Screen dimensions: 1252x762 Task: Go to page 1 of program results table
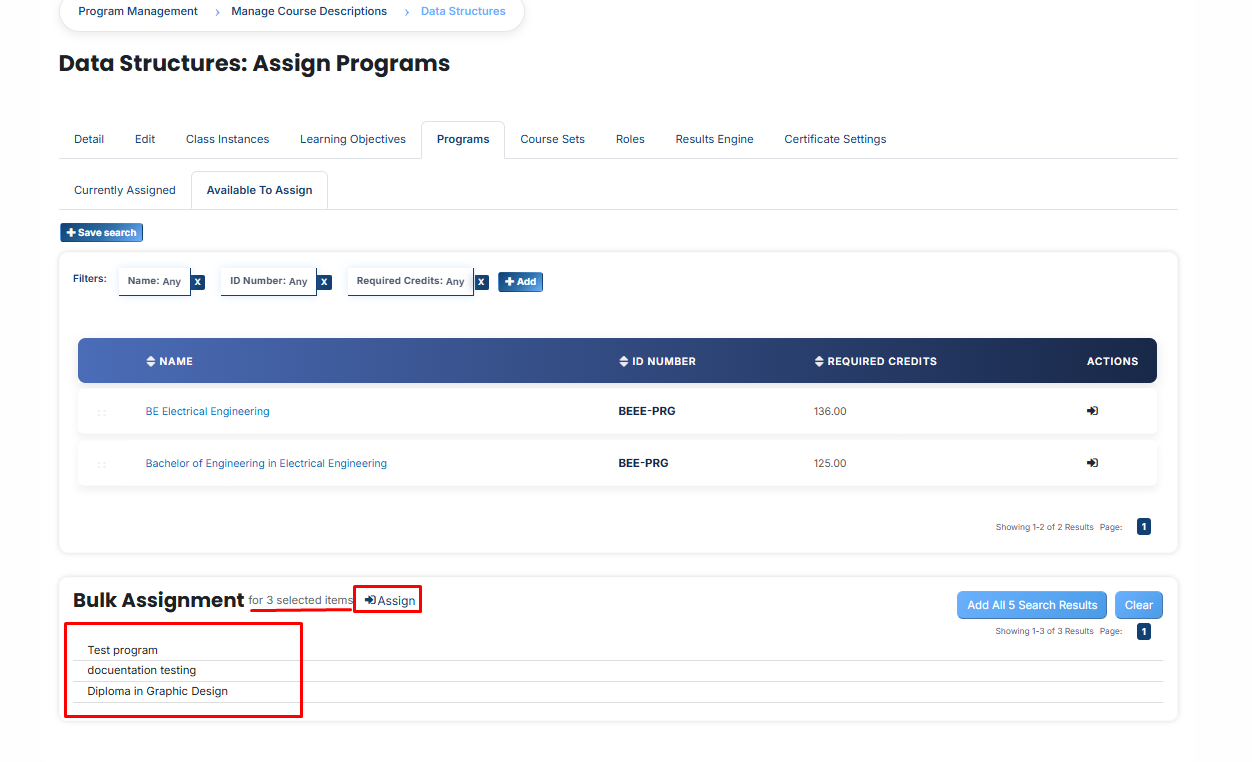(1144, 527)
